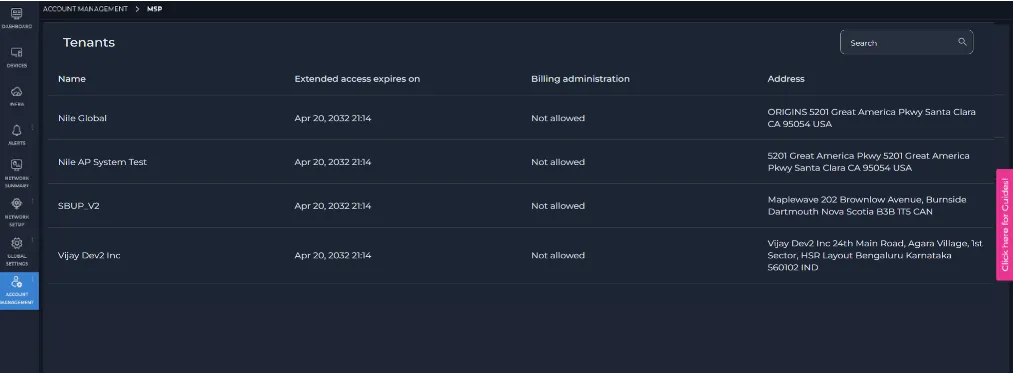Select the Nile Global tenant
The image size is (1014, 374).
82,118
